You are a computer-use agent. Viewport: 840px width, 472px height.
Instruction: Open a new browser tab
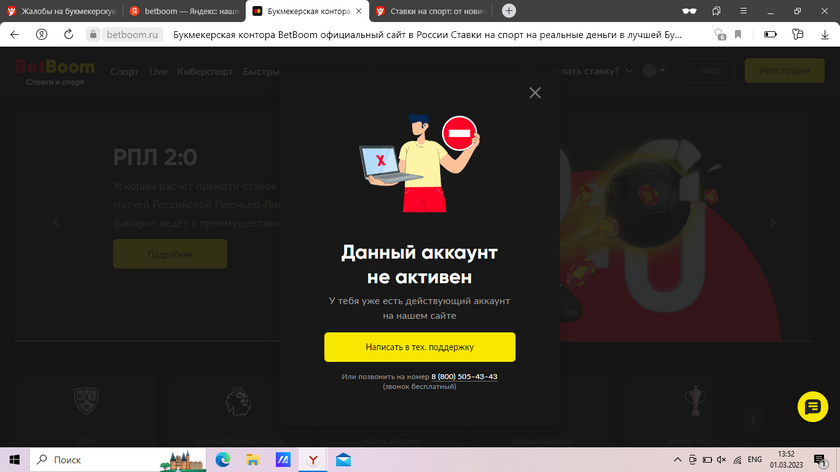(x=508, y=11)
